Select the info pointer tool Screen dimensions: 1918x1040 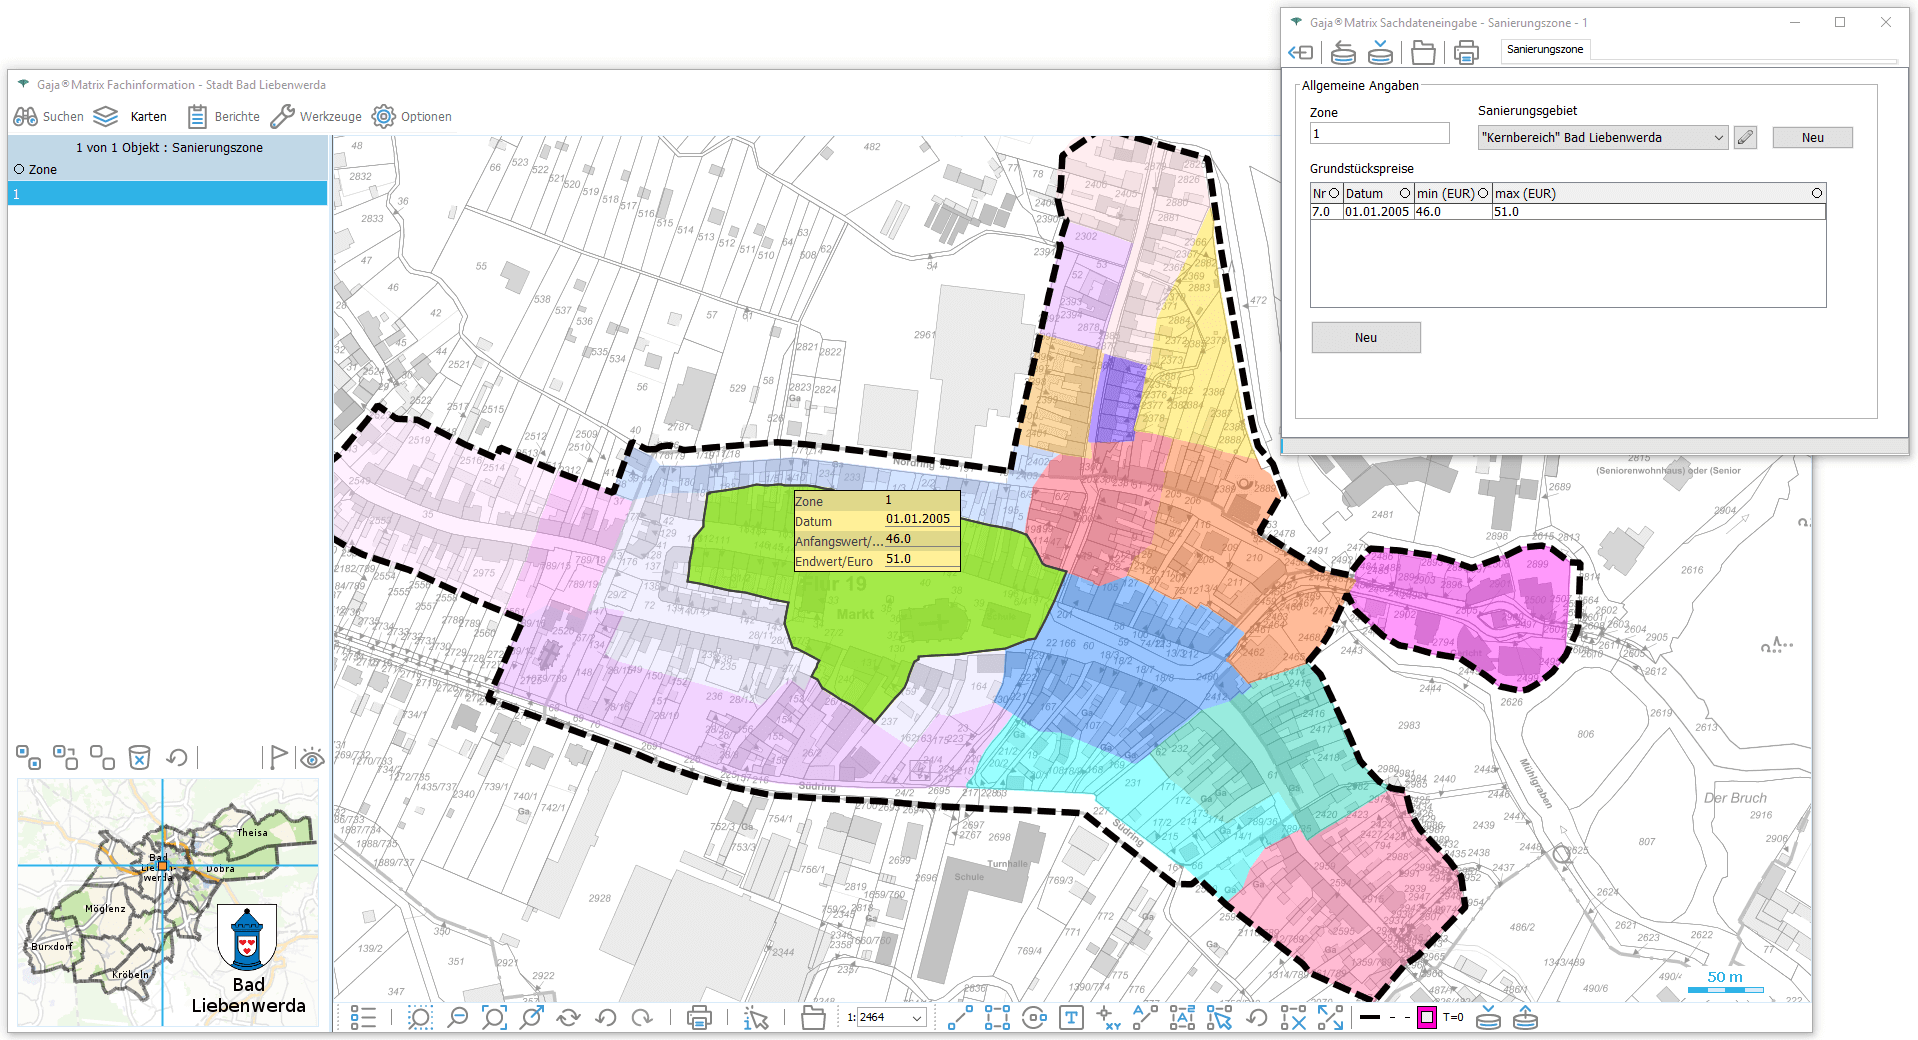756,1018
